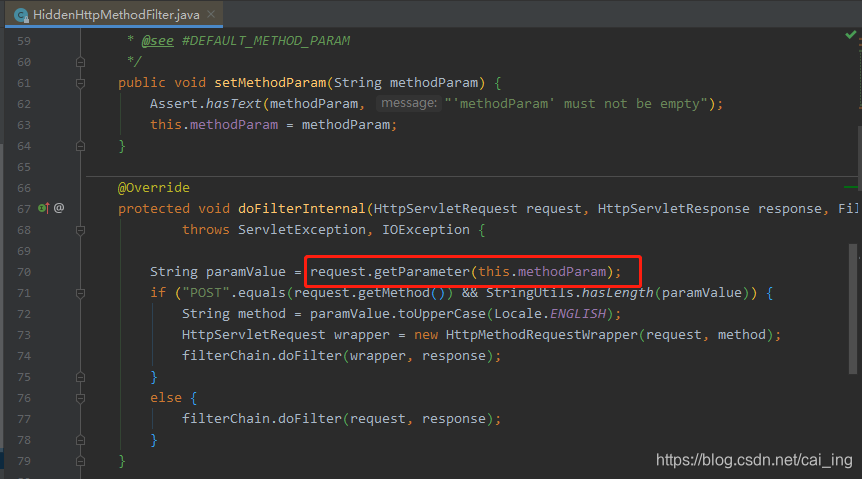
Task: Click the editor vertical scrollbar thumb
Action: (x=853, y=309)
